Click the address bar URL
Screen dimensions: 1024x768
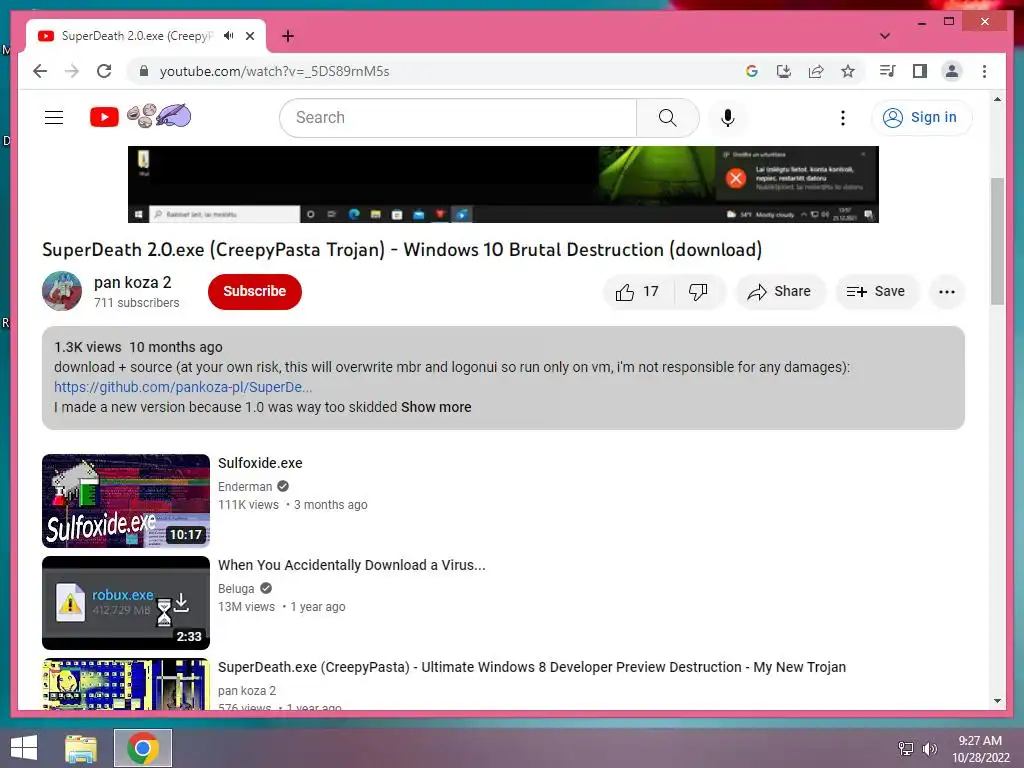[x=274, y=71]
